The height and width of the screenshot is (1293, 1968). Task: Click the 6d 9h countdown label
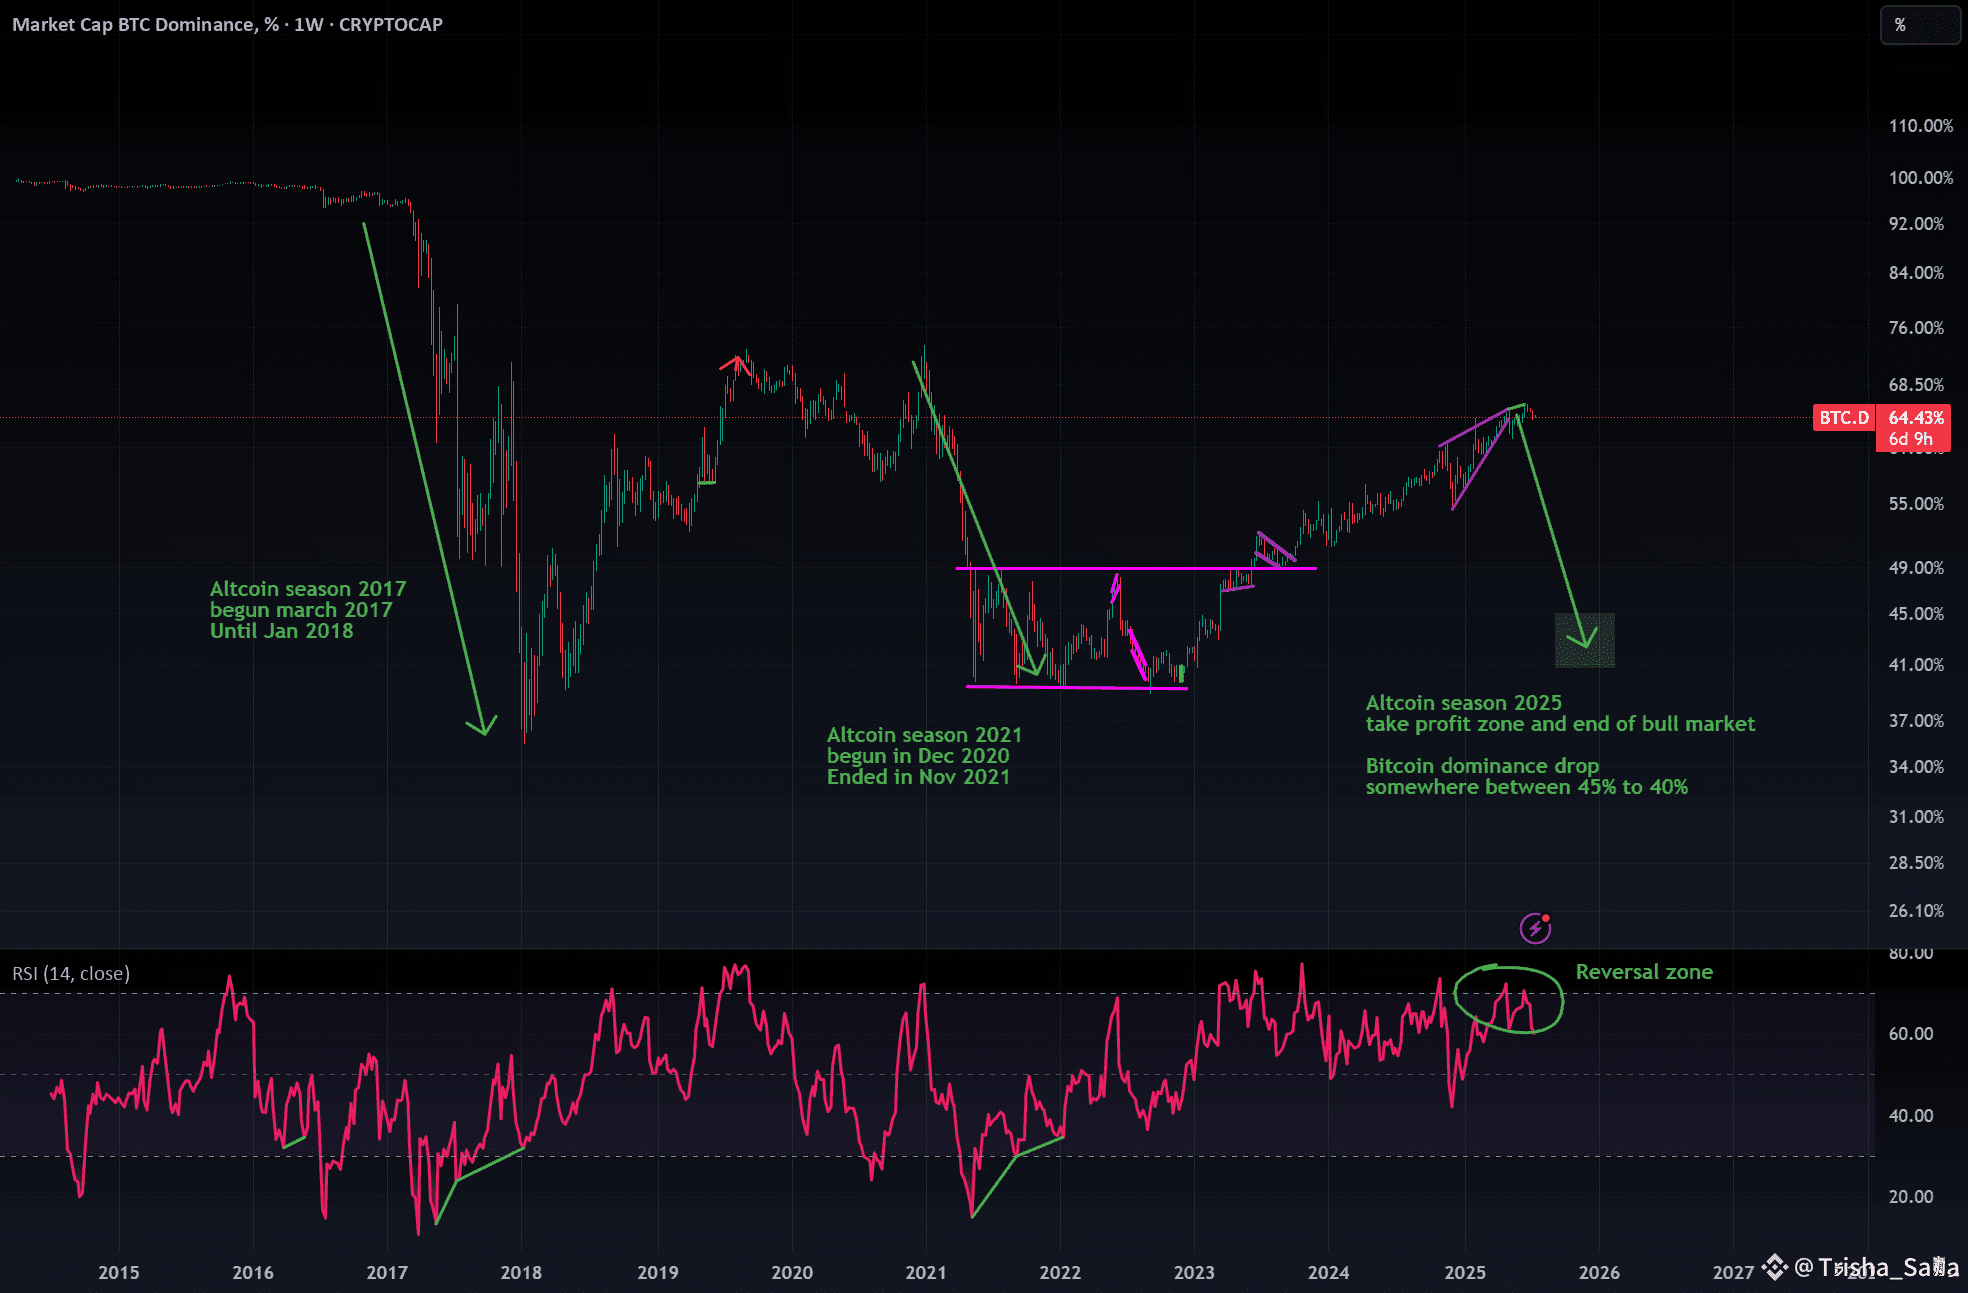[x=1911, y=439]
